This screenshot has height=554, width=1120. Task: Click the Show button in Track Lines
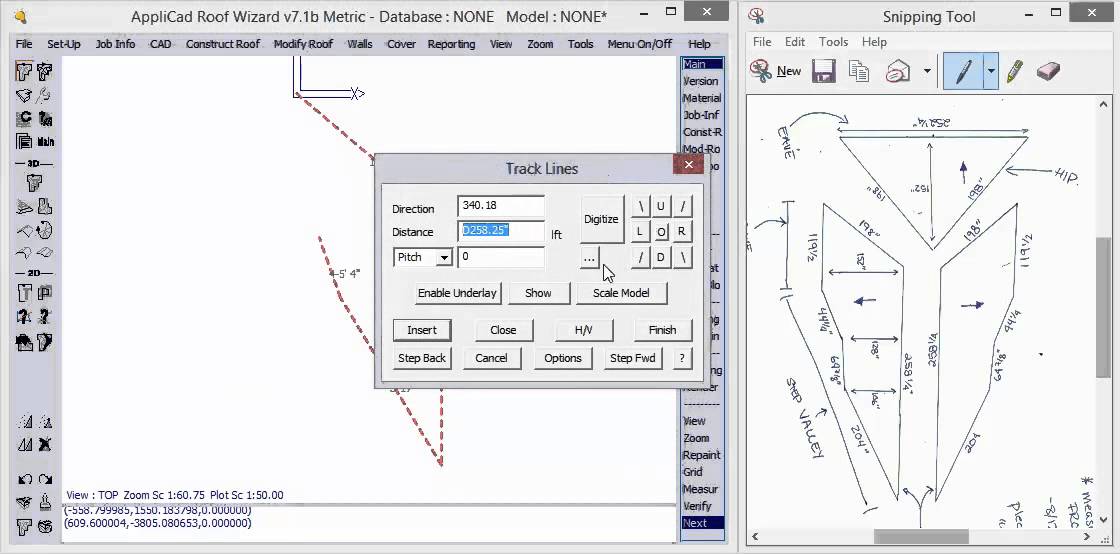[539, 293]
